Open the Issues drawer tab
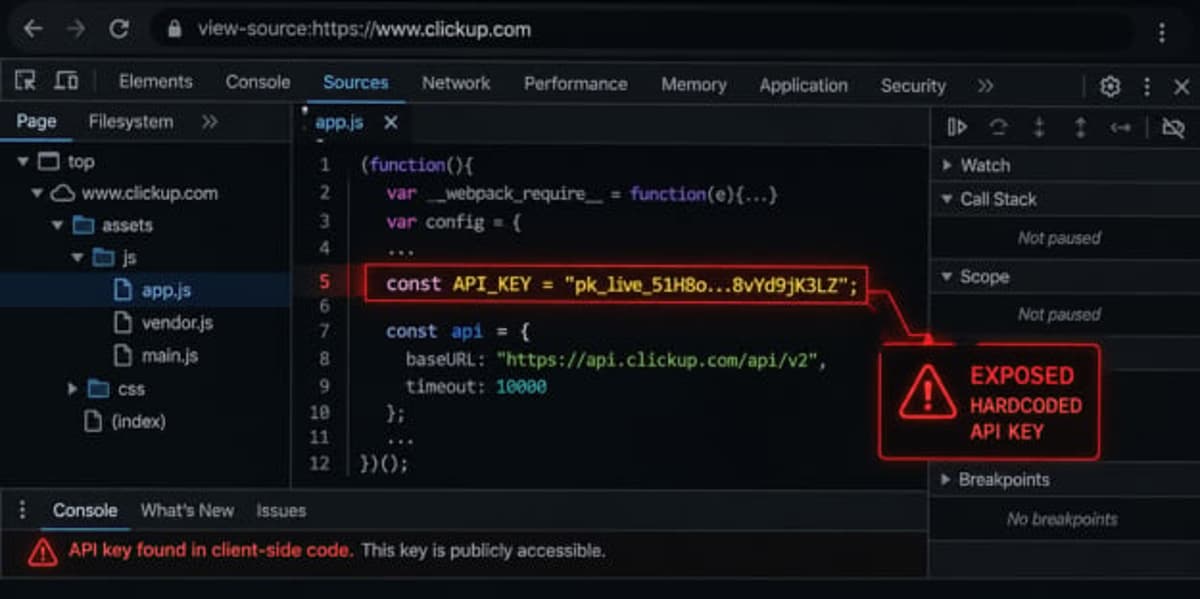 tap(281, 510)
